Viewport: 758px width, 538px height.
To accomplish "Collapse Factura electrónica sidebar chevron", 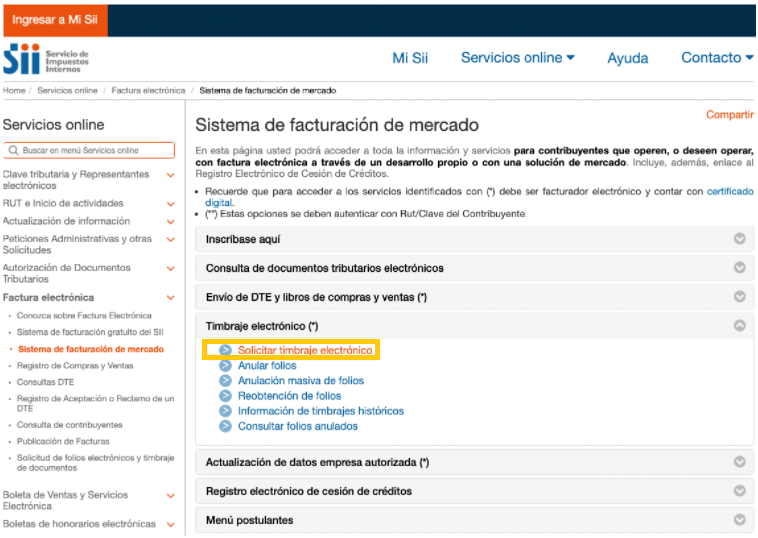I will tap(171, 298).
